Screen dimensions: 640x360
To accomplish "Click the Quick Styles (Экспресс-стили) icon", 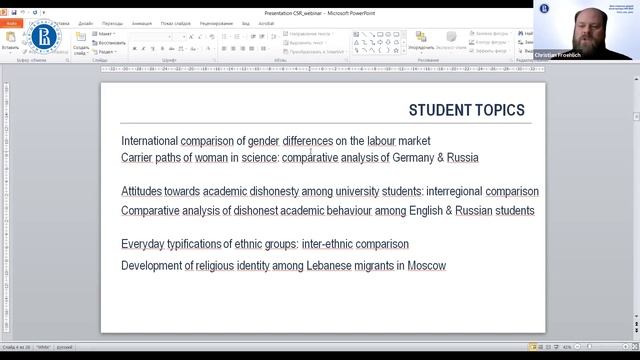I will [451, 37].
